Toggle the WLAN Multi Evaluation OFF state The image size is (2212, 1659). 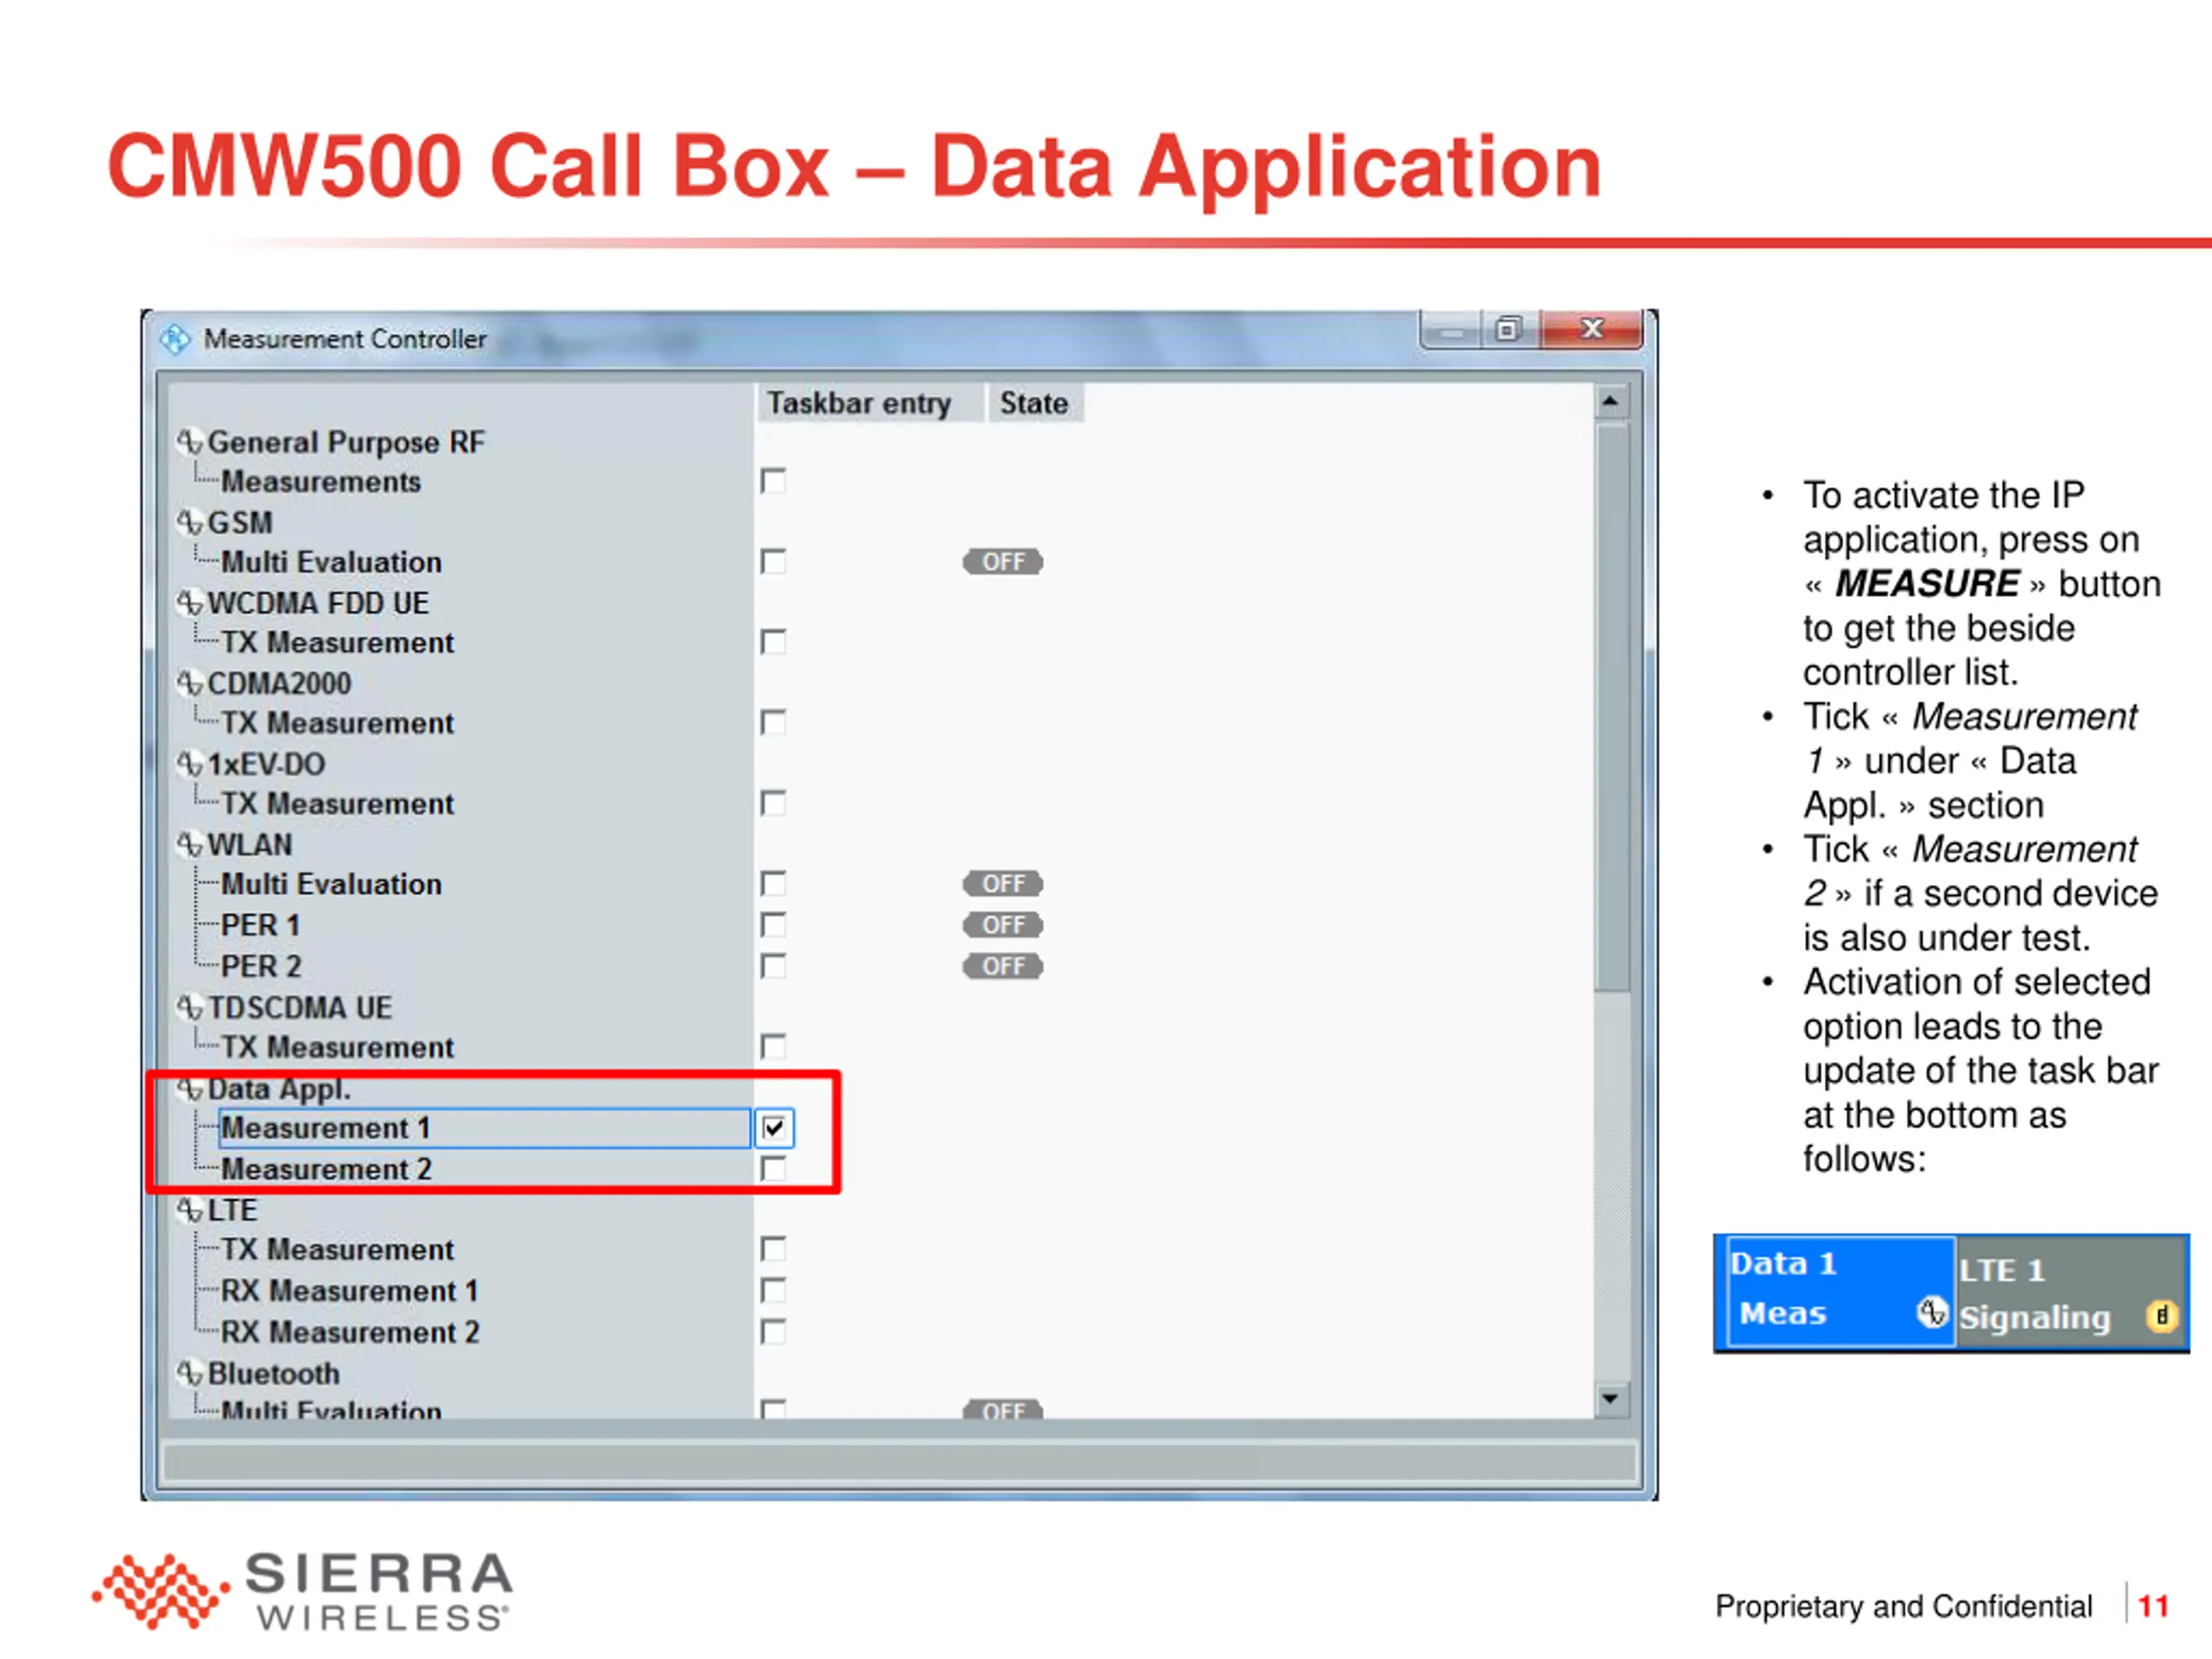(1003, 884)
